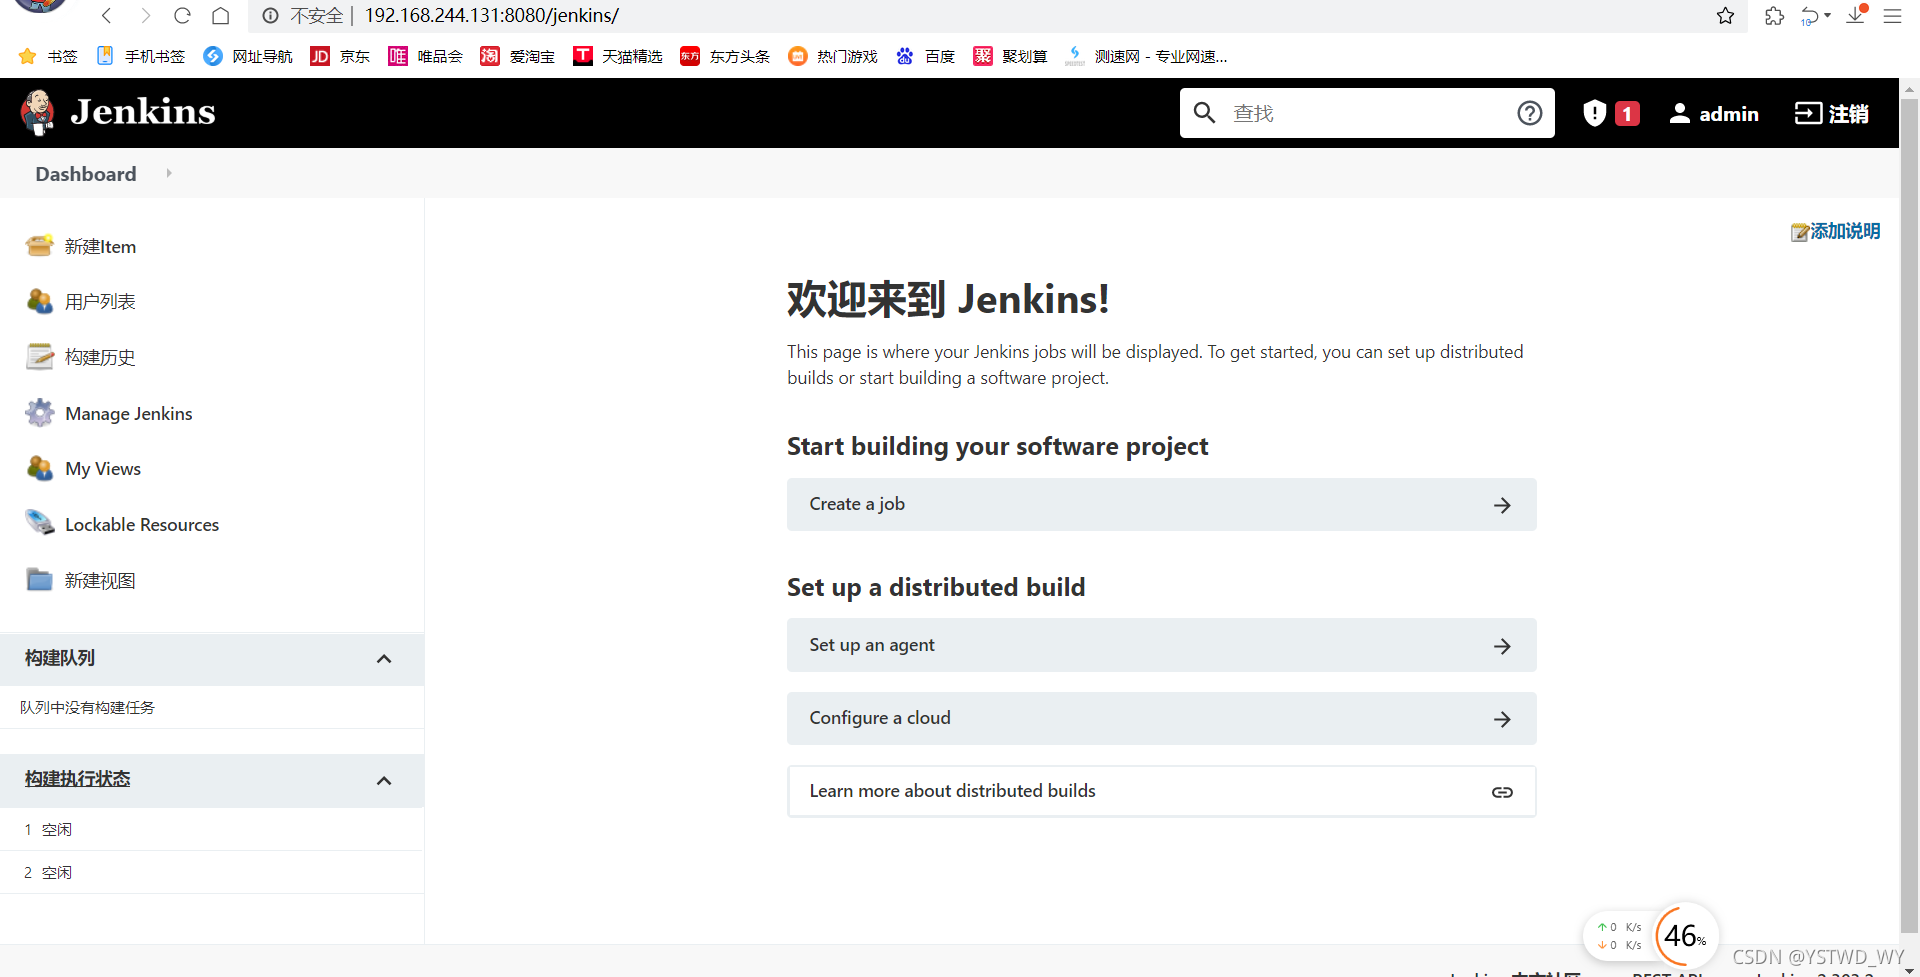
Task: Click the Create a job button
Action: 1161,504
